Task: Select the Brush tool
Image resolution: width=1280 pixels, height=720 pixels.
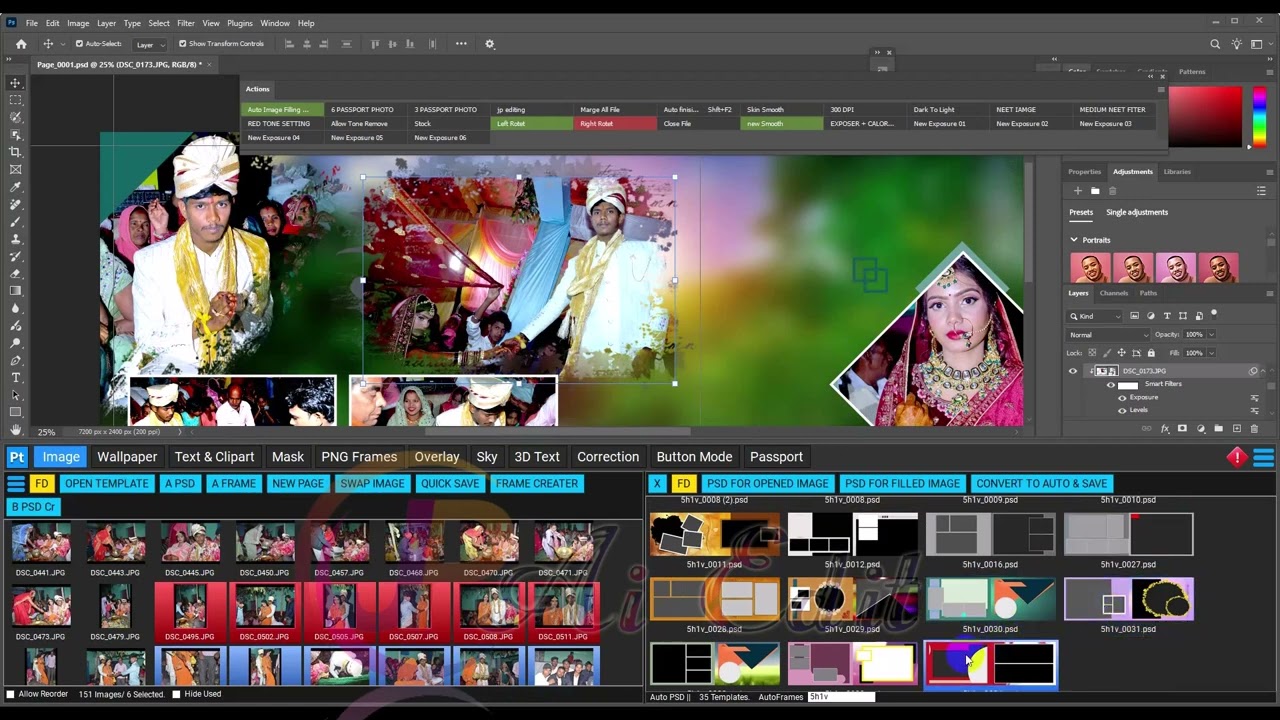Action: click(x=15, y=222)
